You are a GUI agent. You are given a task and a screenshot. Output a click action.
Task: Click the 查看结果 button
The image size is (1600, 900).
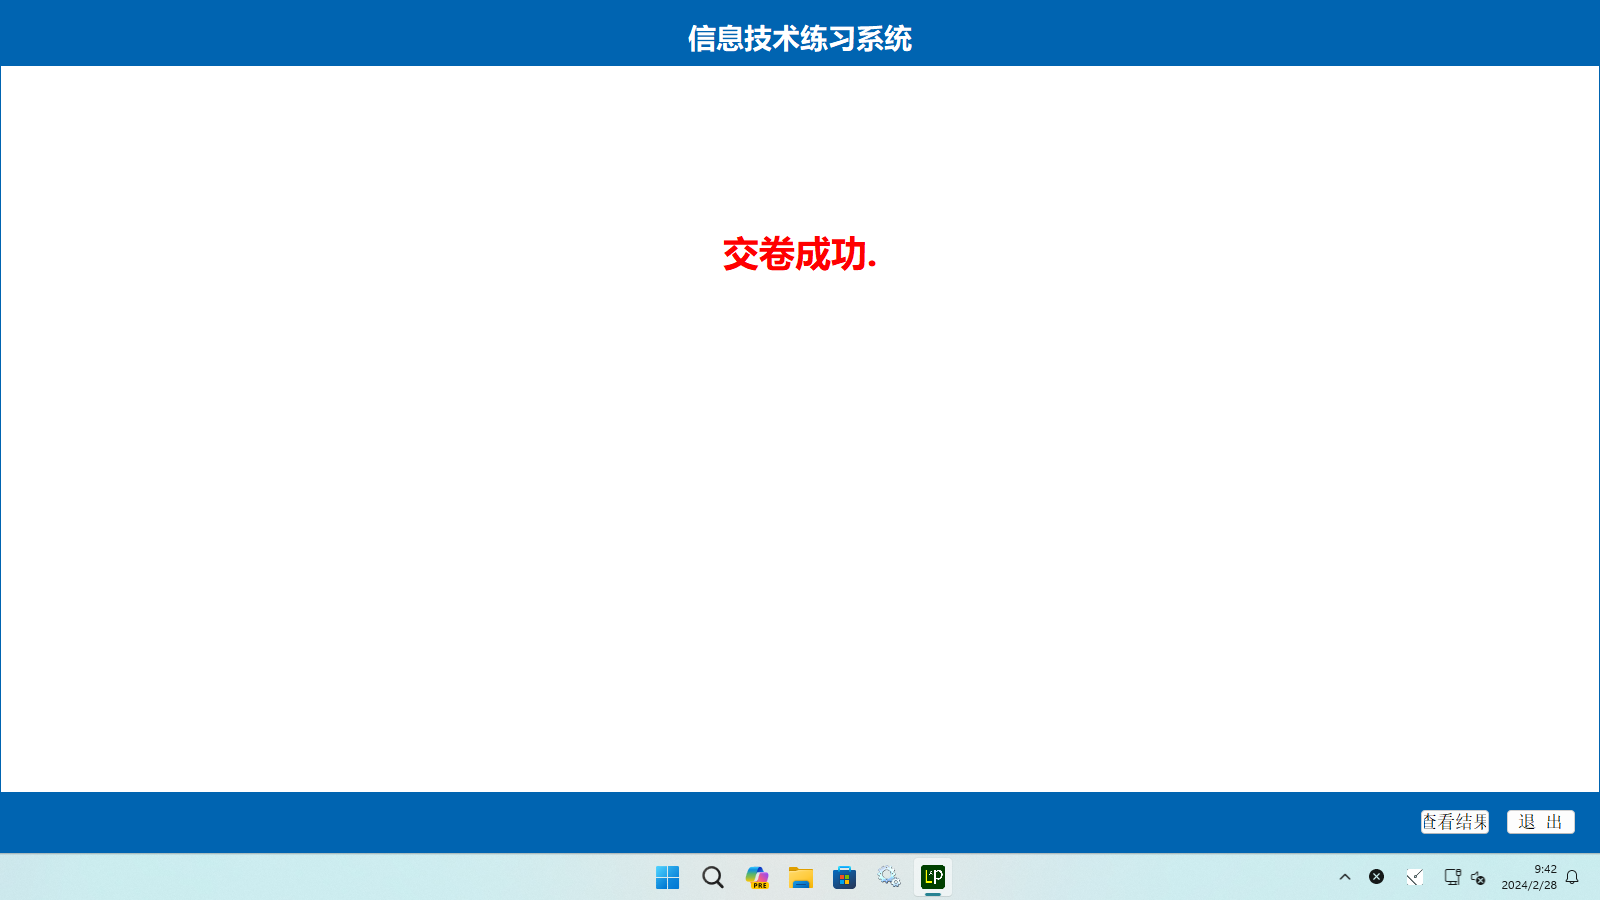coord(1454,822)
